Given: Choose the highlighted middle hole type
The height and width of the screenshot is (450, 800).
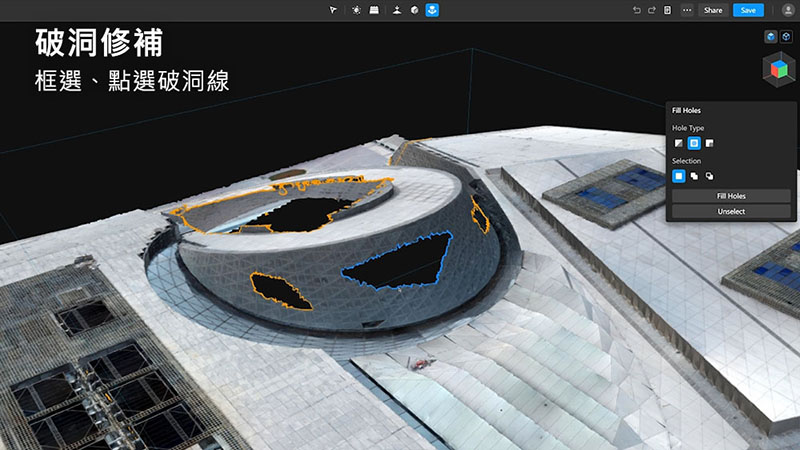Looking at the screenshot, I should pyautogui.click(x=694, y=143).
